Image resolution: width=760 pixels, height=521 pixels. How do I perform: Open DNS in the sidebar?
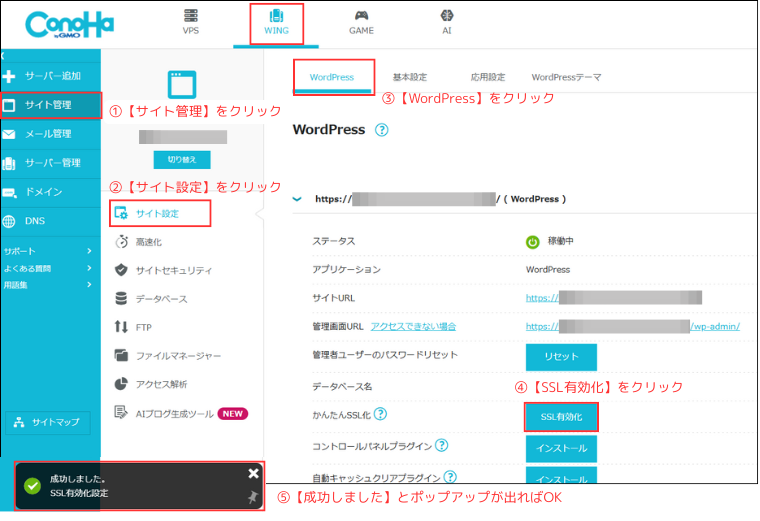(50, 221)
